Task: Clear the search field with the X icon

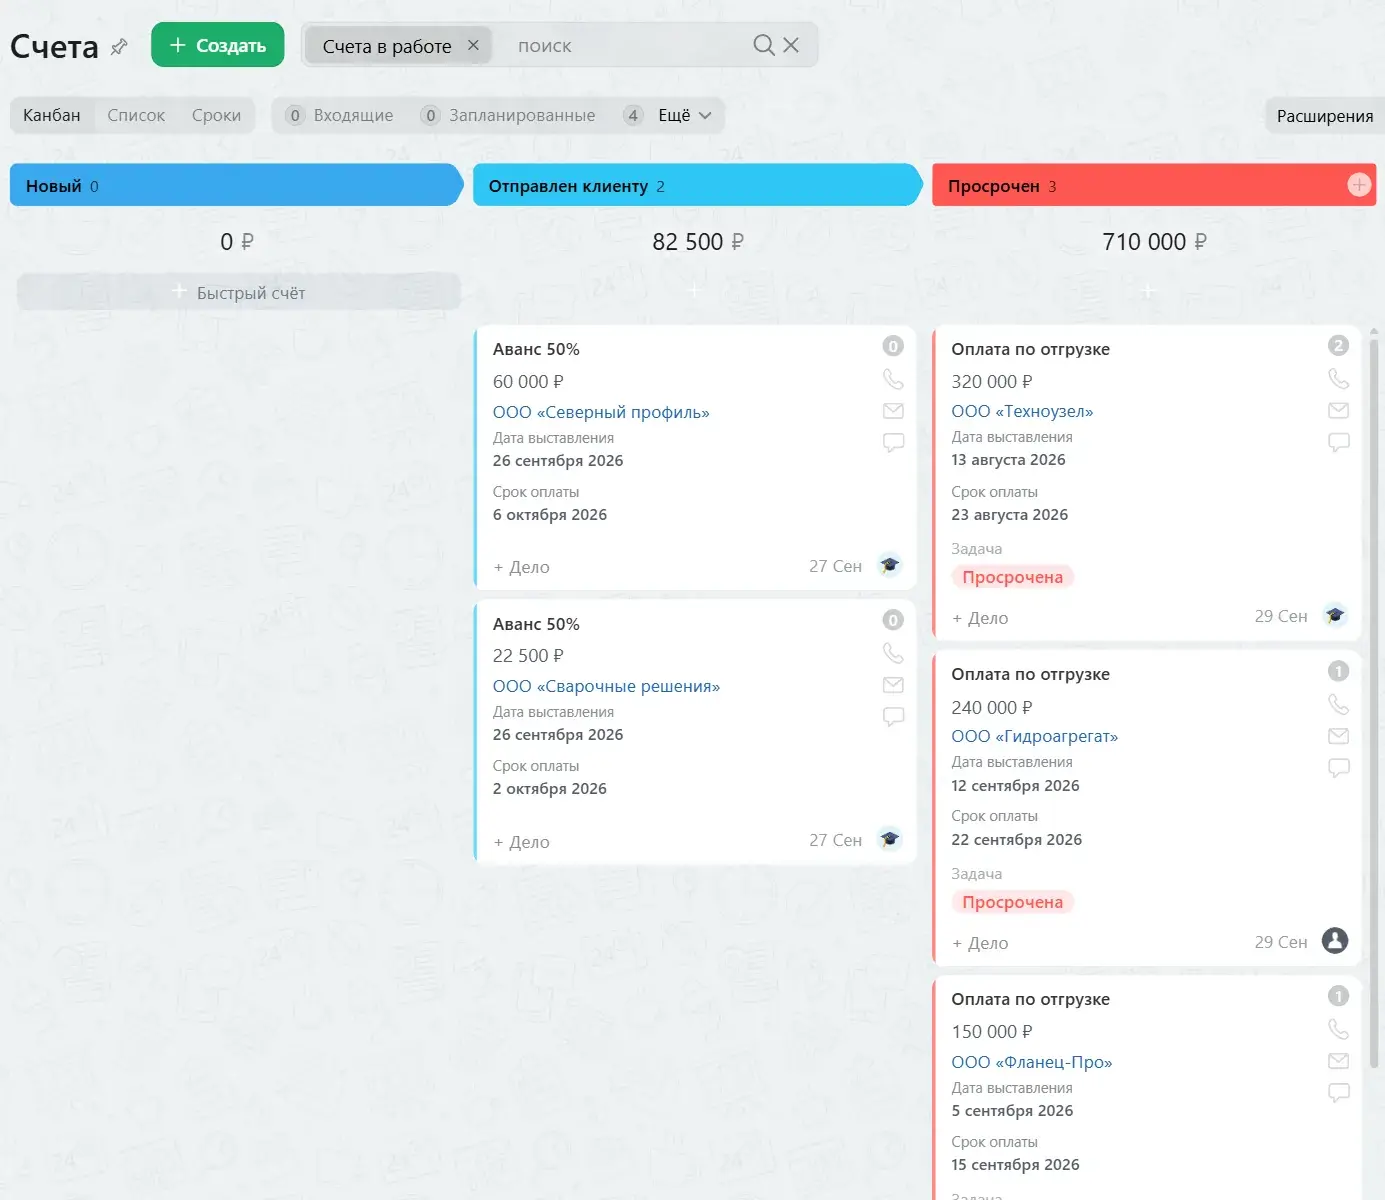Action: tap(791, 45)
